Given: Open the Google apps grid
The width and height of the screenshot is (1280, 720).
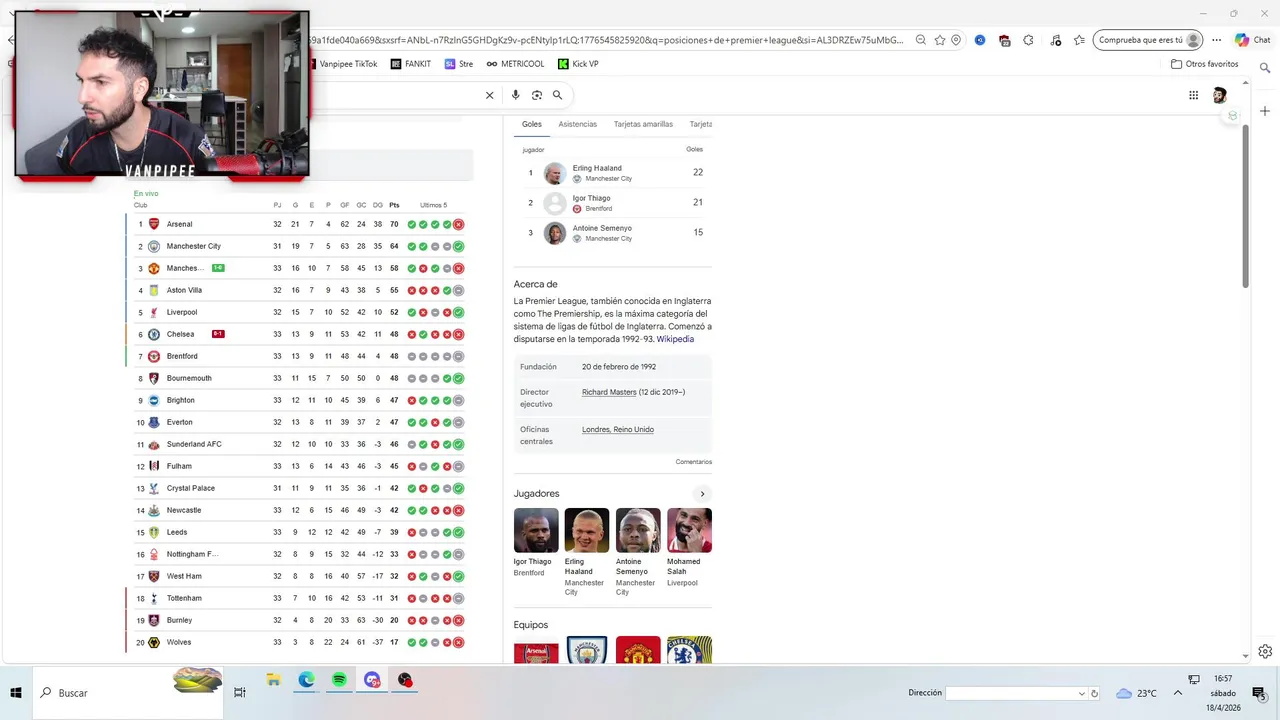Looking at the screenshot, I should [1193, 95].
